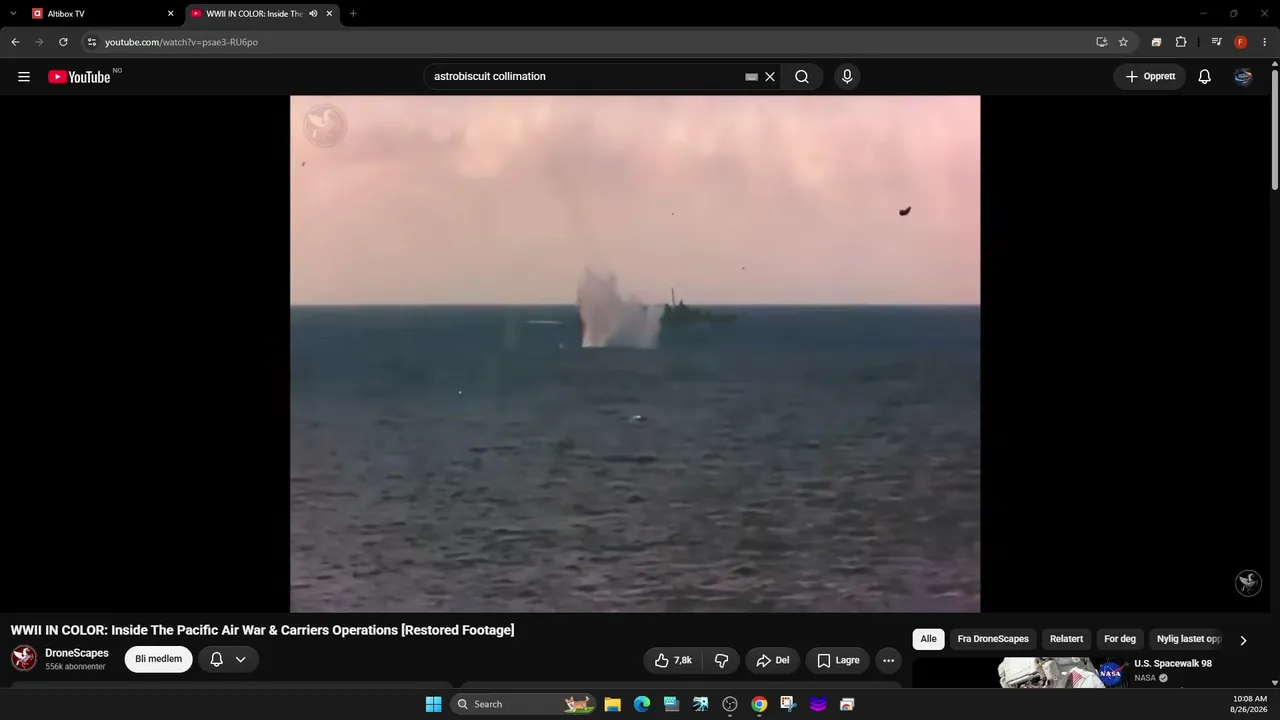Clear the search query with the X
Image resolution: width=1280 pixels, height=720 pixels.
point(770,77)
